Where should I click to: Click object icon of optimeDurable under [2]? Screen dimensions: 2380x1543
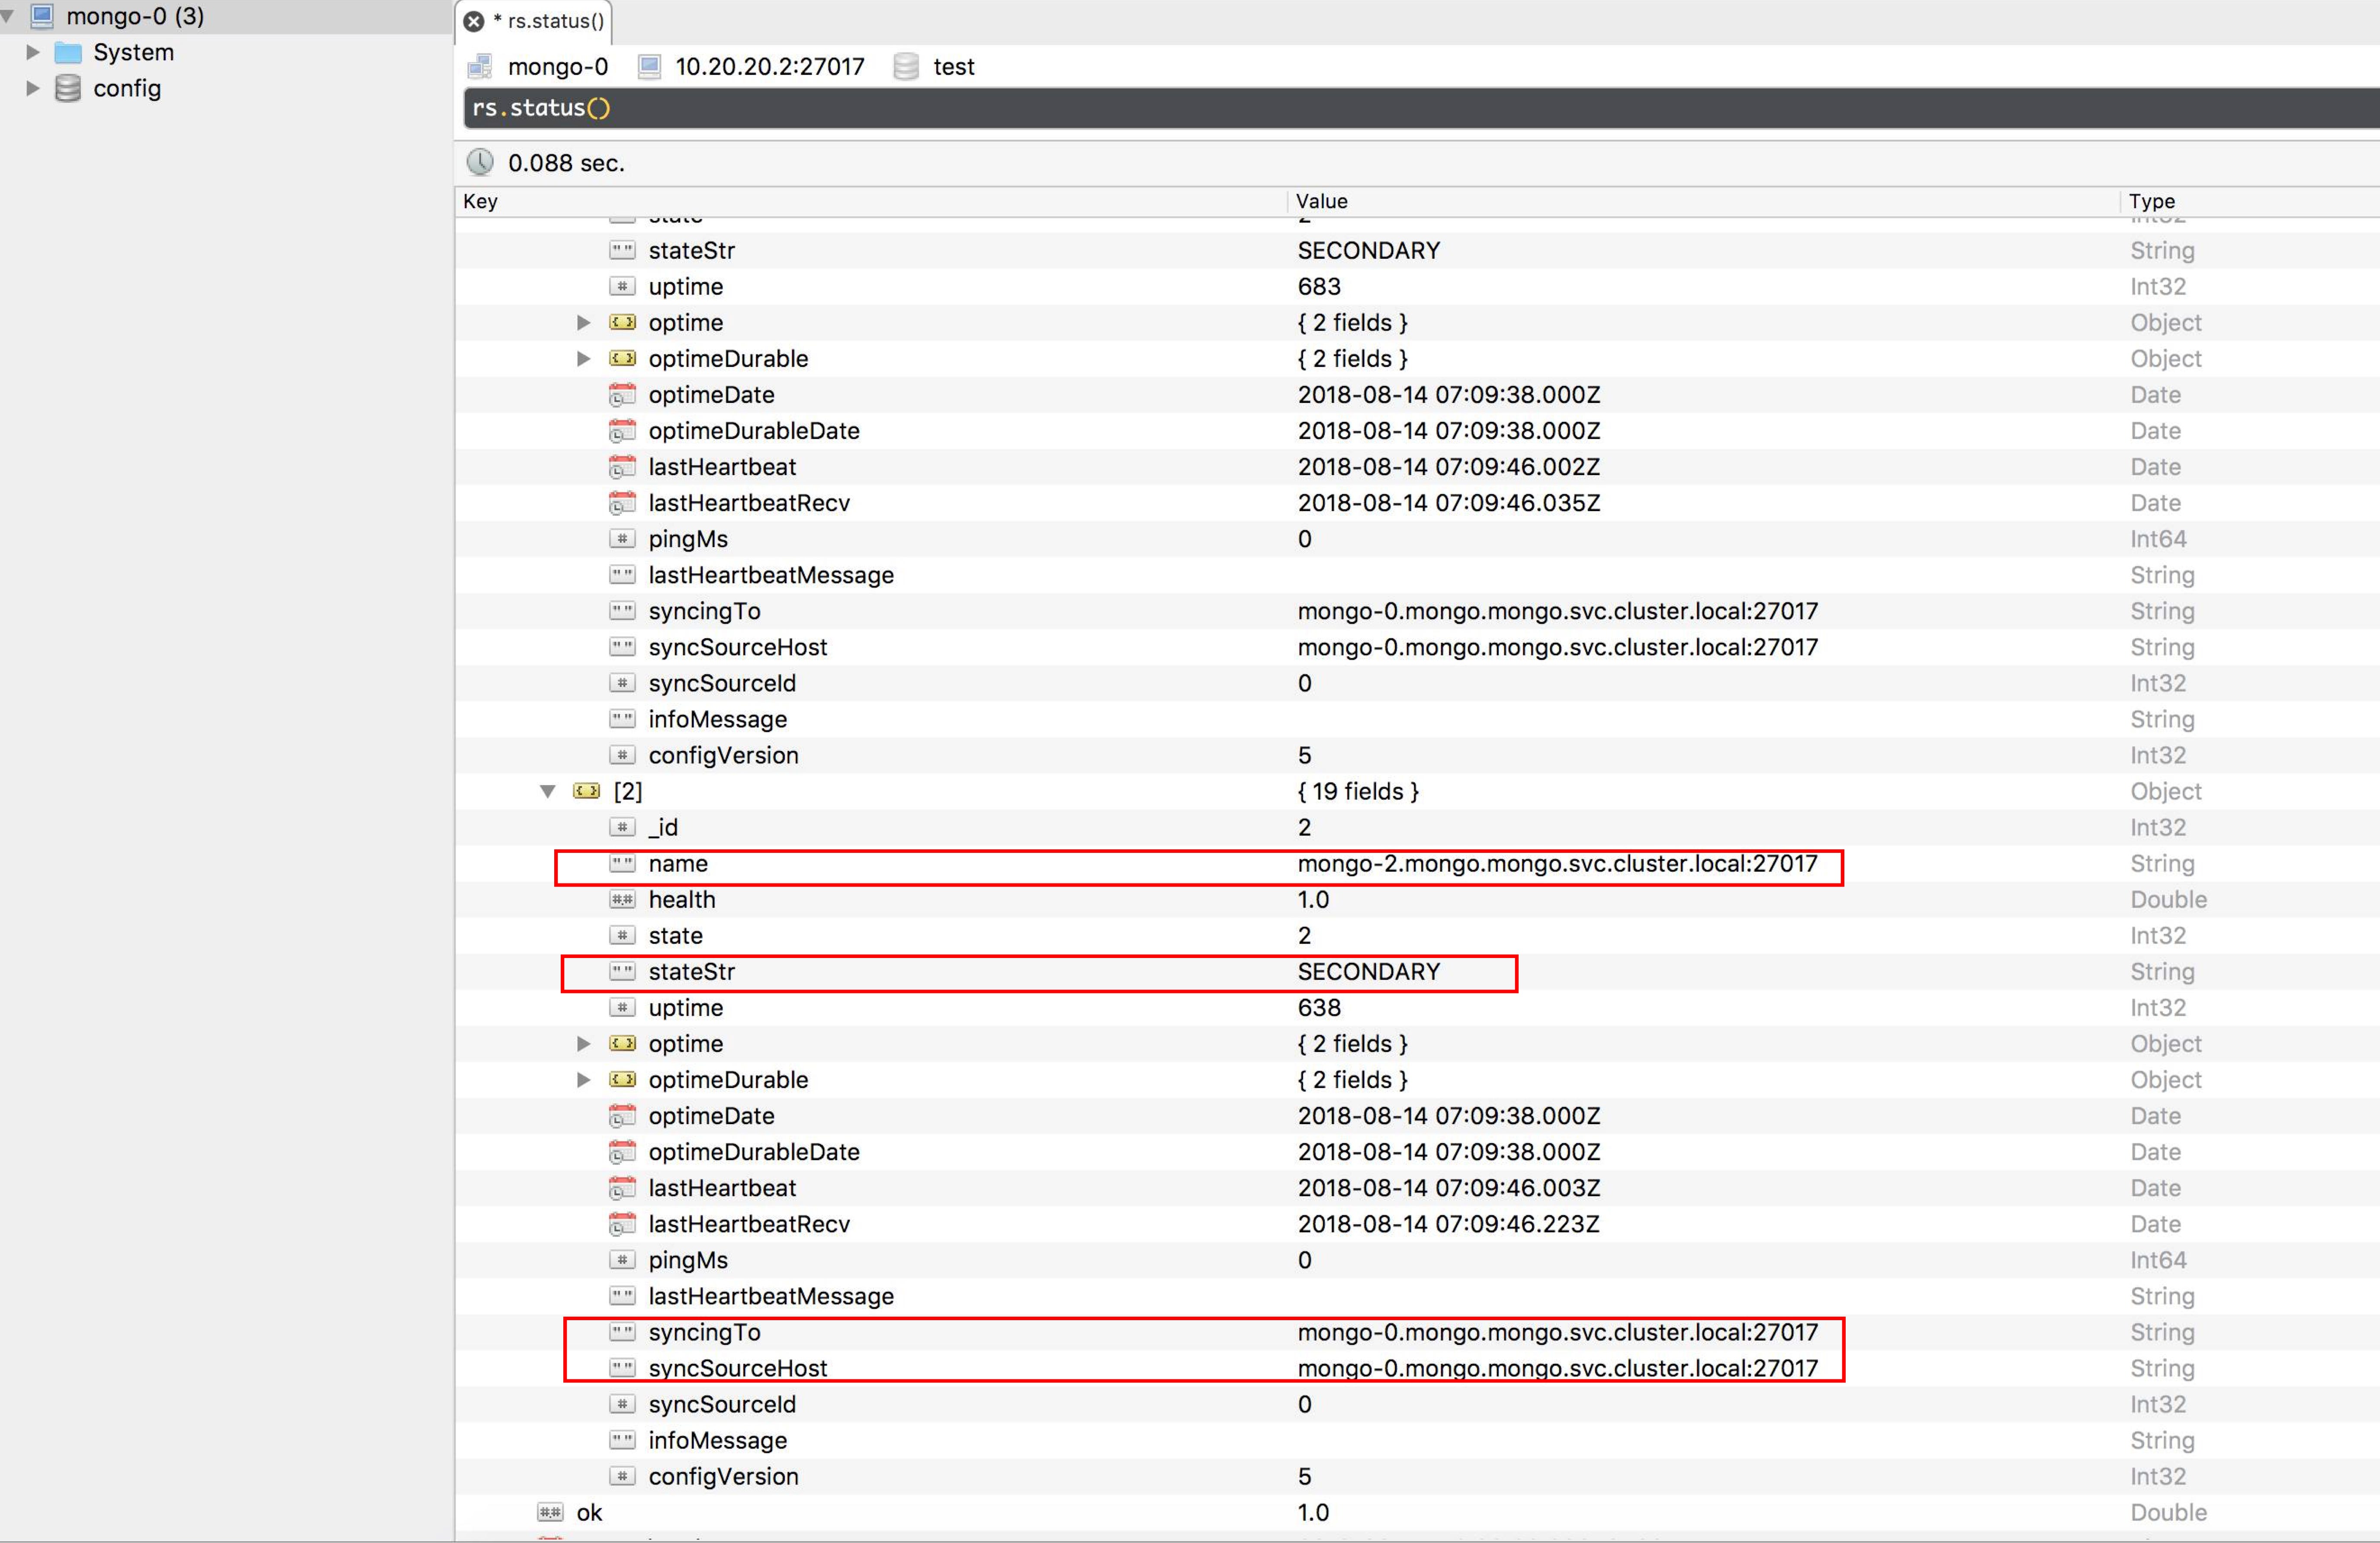(x=622, y=1079)
